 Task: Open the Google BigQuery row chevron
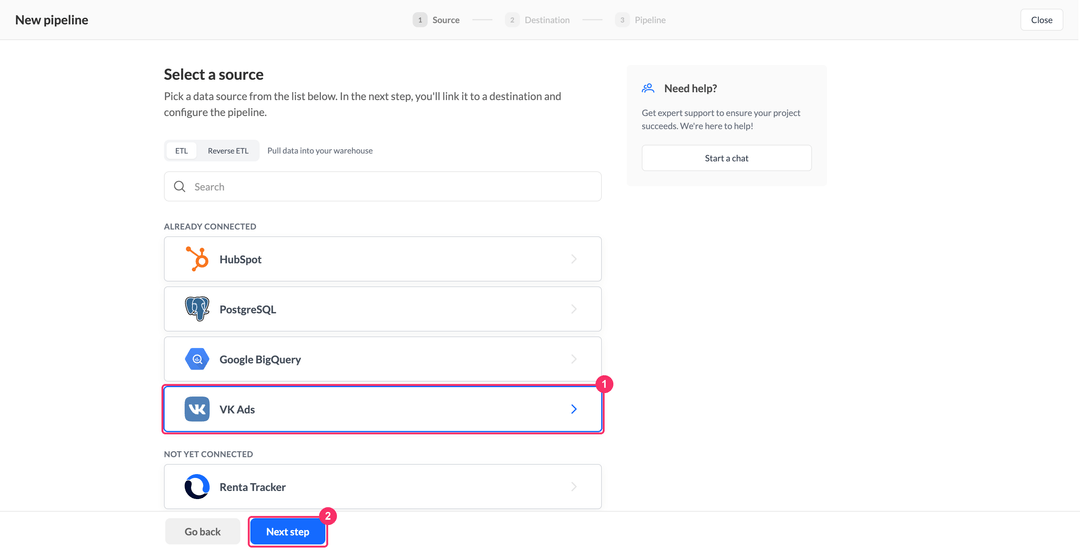(x=574, y=359)
